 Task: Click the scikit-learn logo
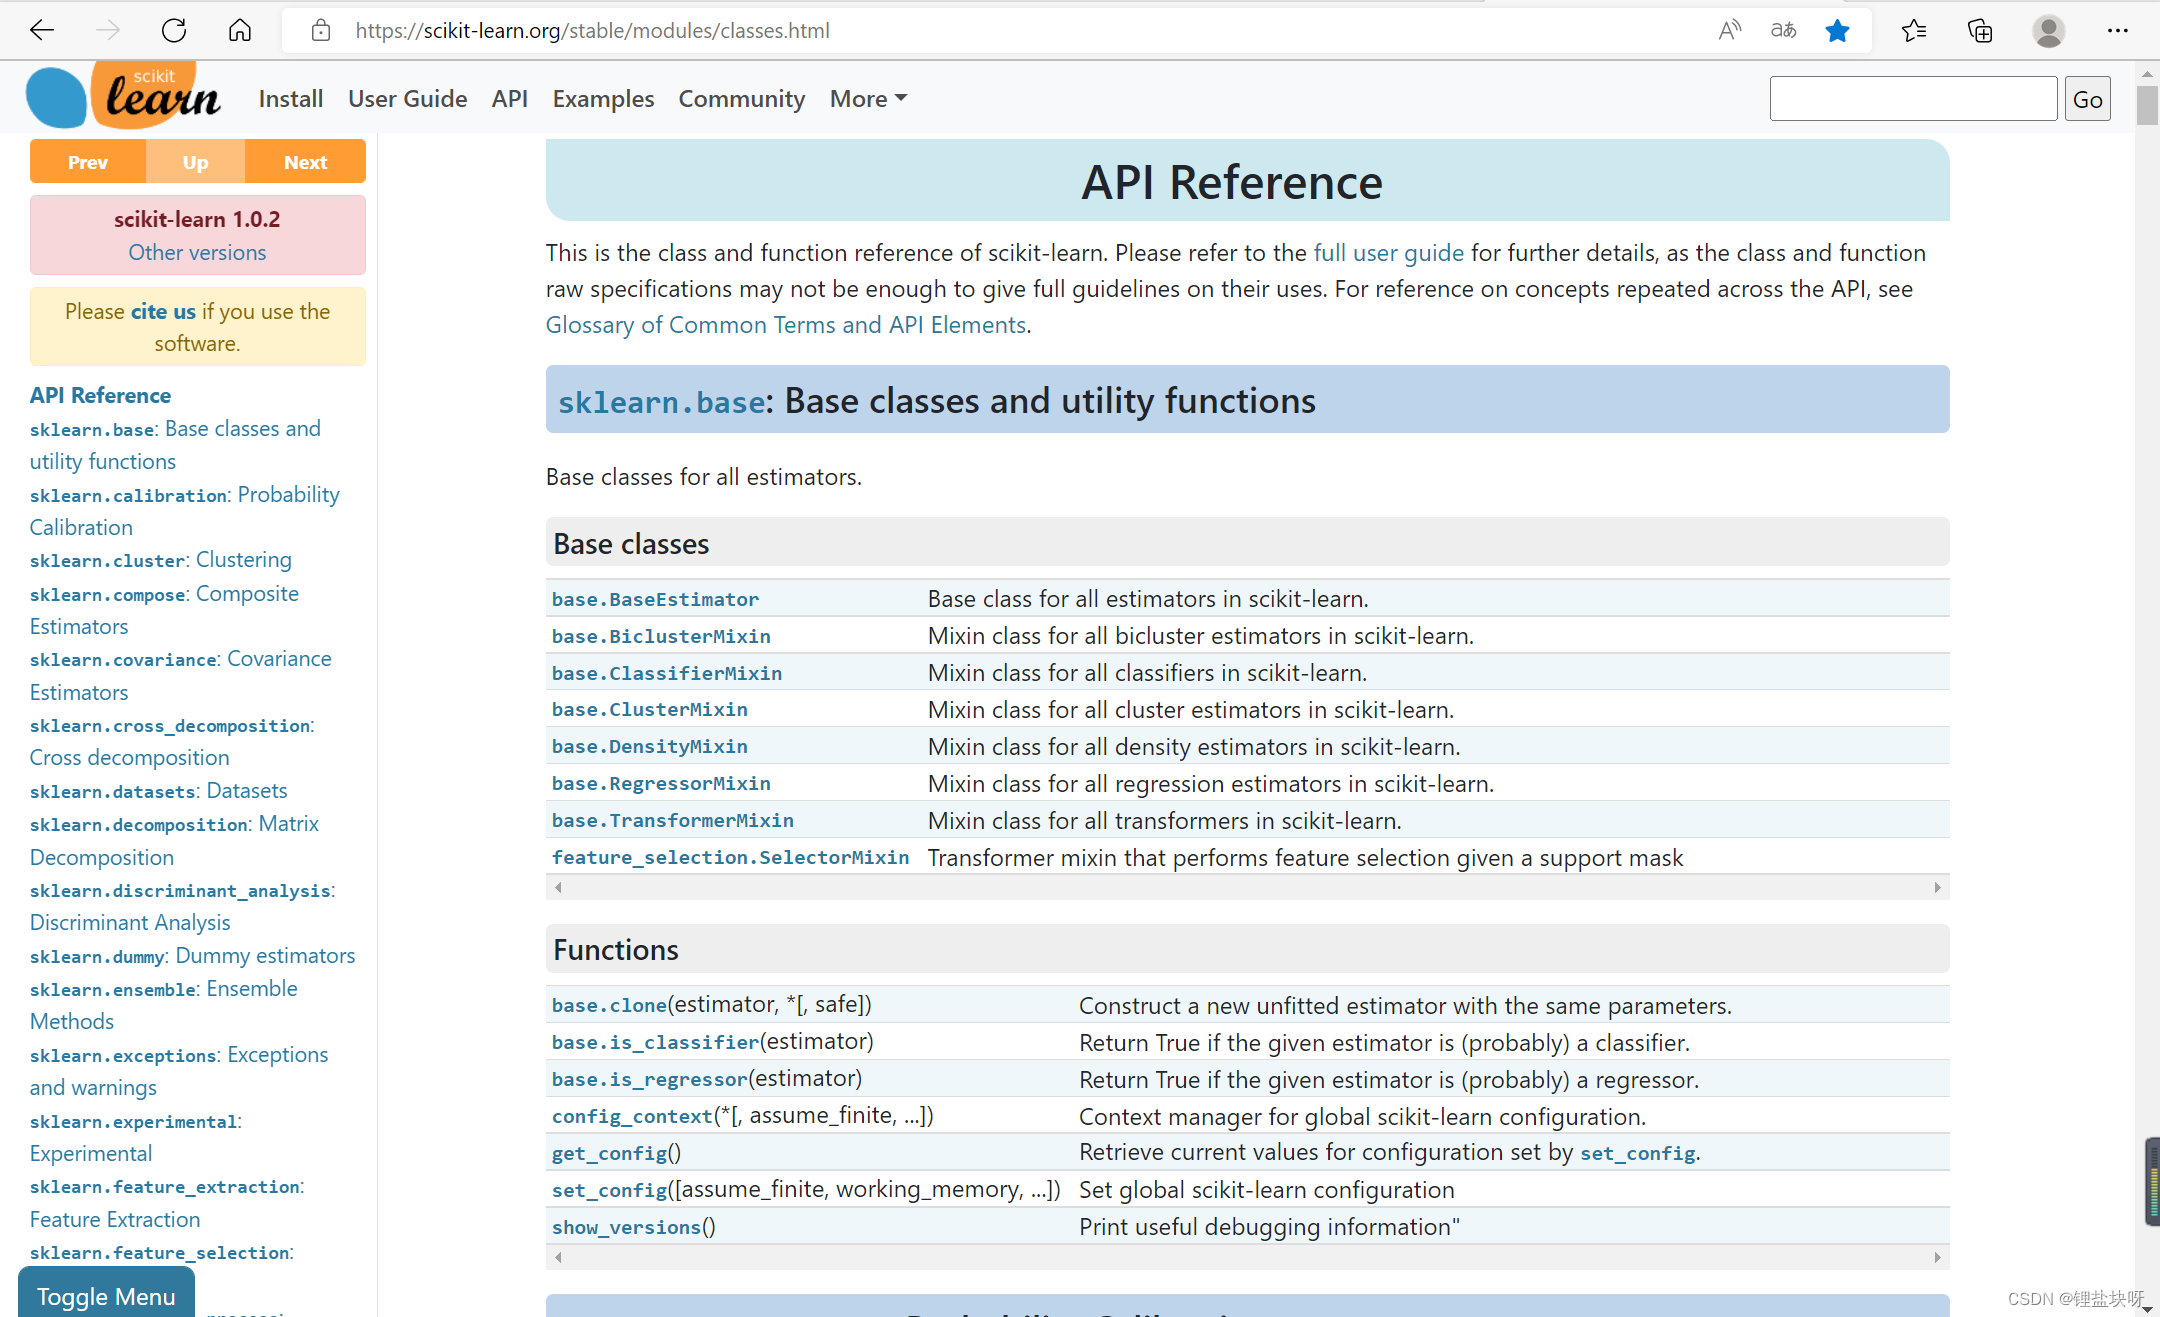[x=123, y=96]
